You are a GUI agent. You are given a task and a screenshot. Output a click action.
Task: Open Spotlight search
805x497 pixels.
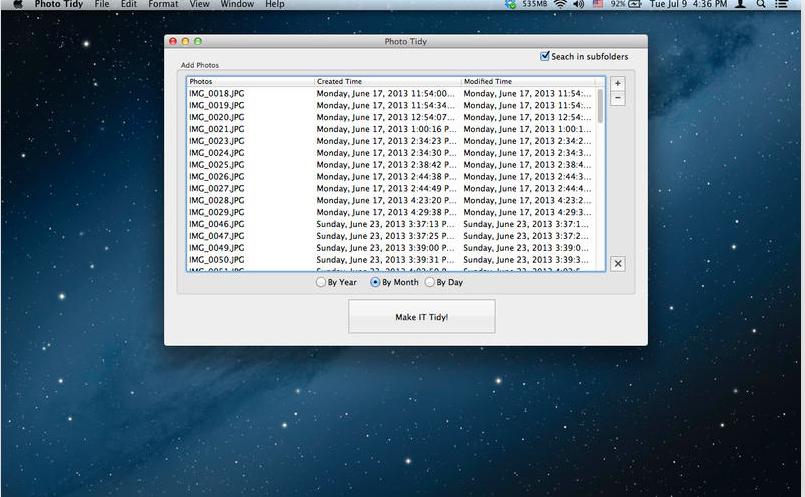pos(761,4)
